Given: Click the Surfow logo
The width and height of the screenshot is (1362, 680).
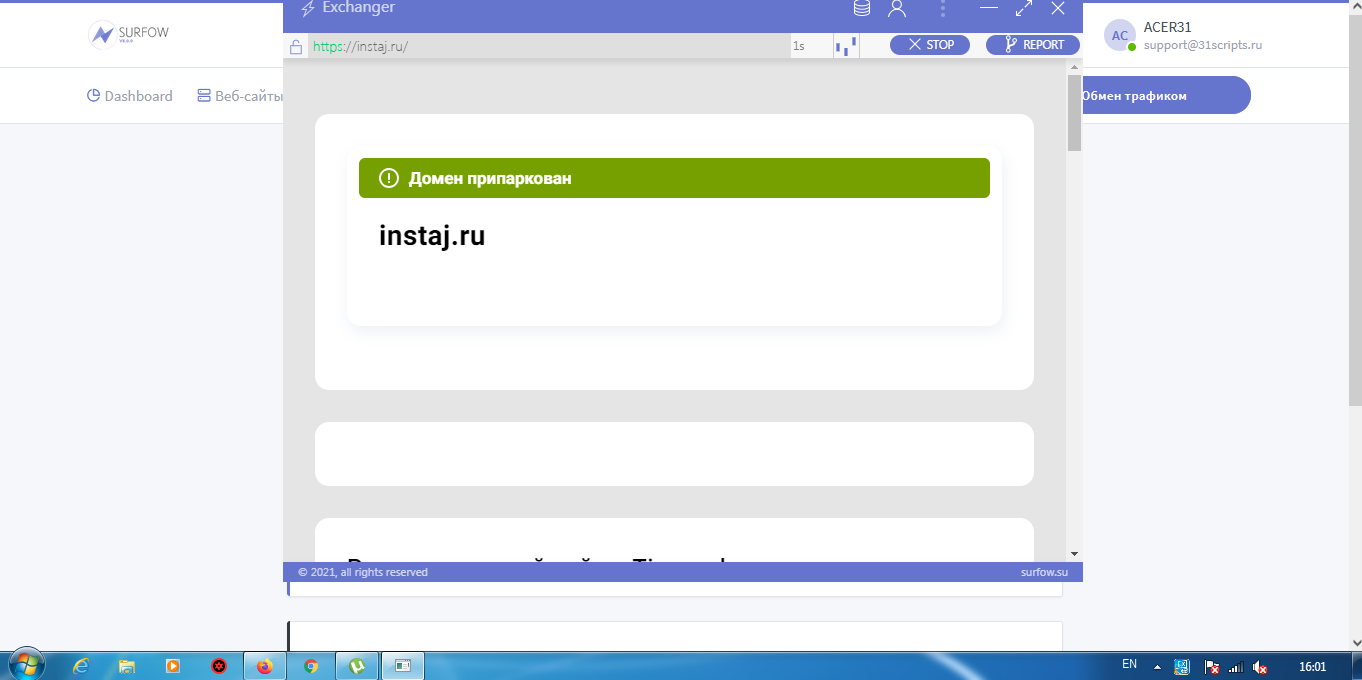Looking at the screenshot, I should [129, 35].
